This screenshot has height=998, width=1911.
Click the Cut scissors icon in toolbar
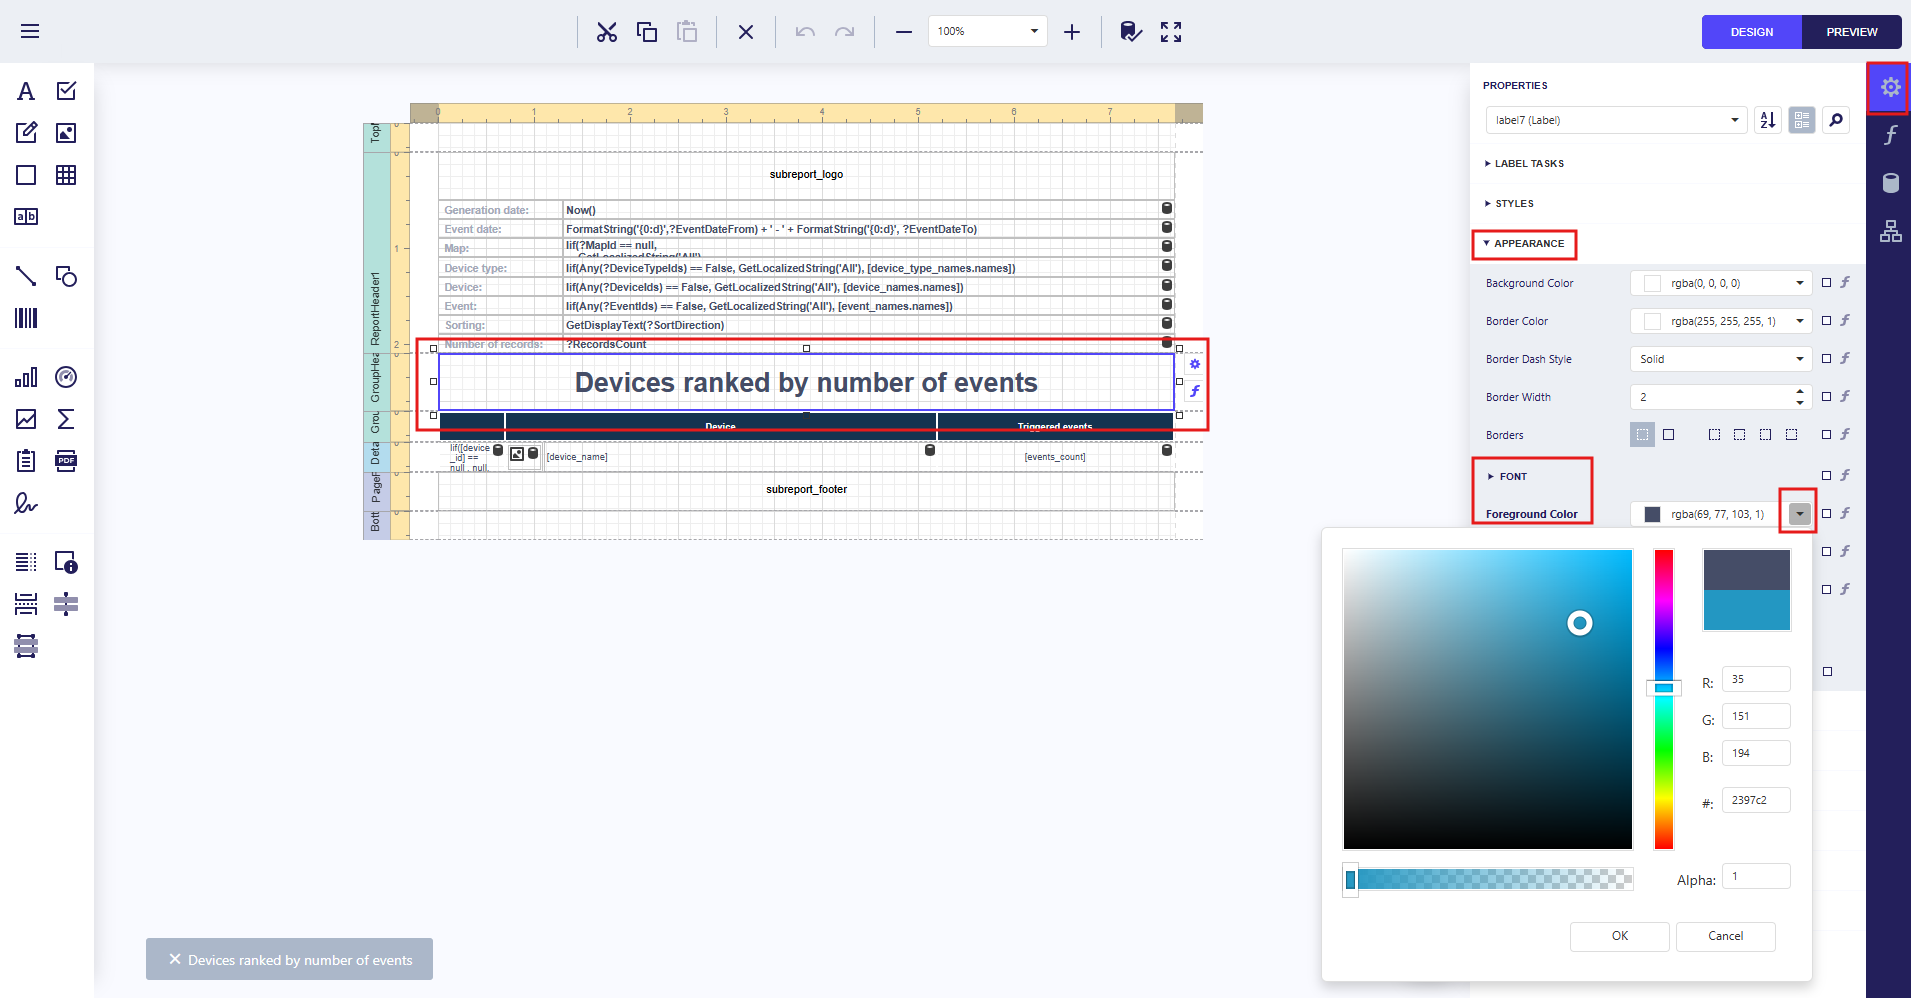click(607, 32)
